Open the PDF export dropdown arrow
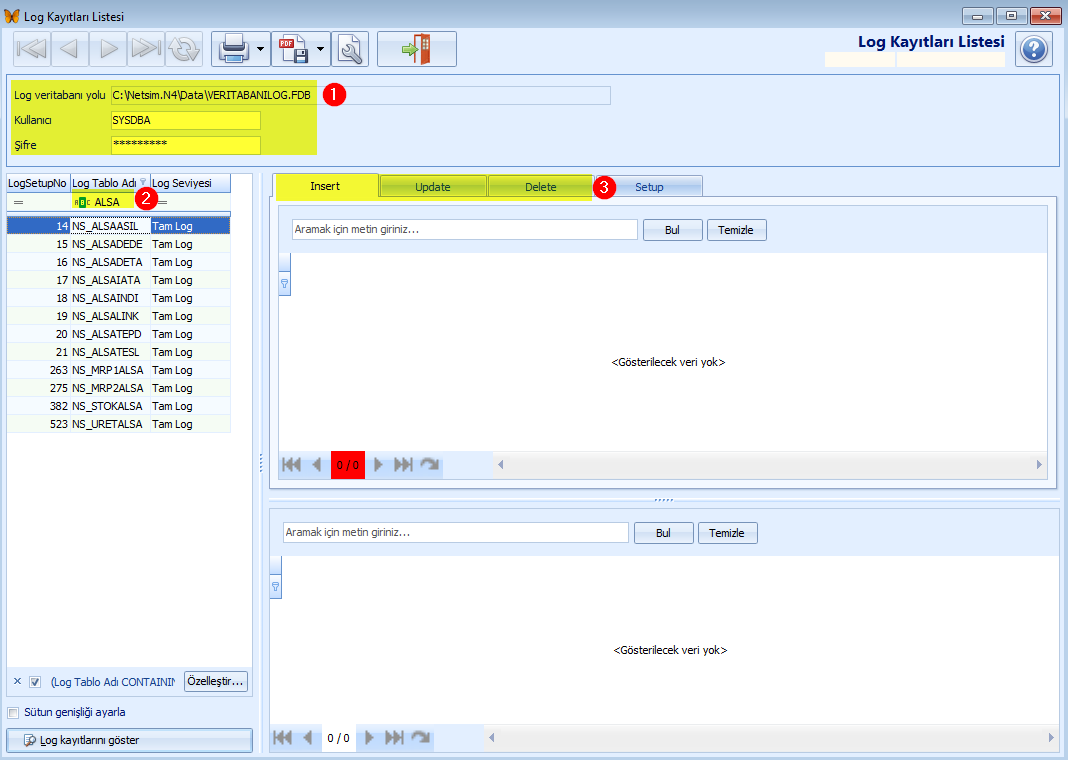 tap(319, 48)
